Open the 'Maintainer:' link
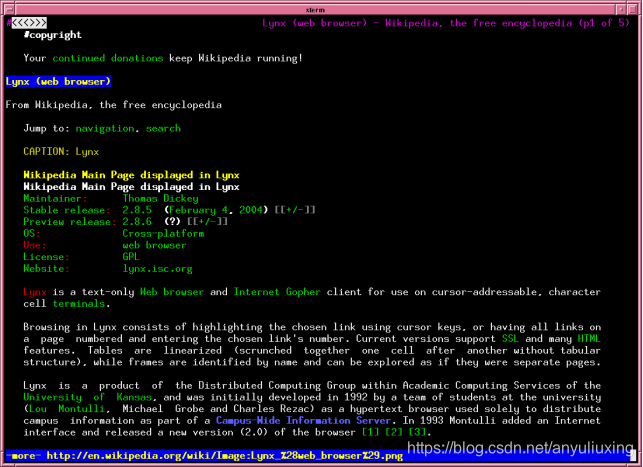 pos(55,199)
